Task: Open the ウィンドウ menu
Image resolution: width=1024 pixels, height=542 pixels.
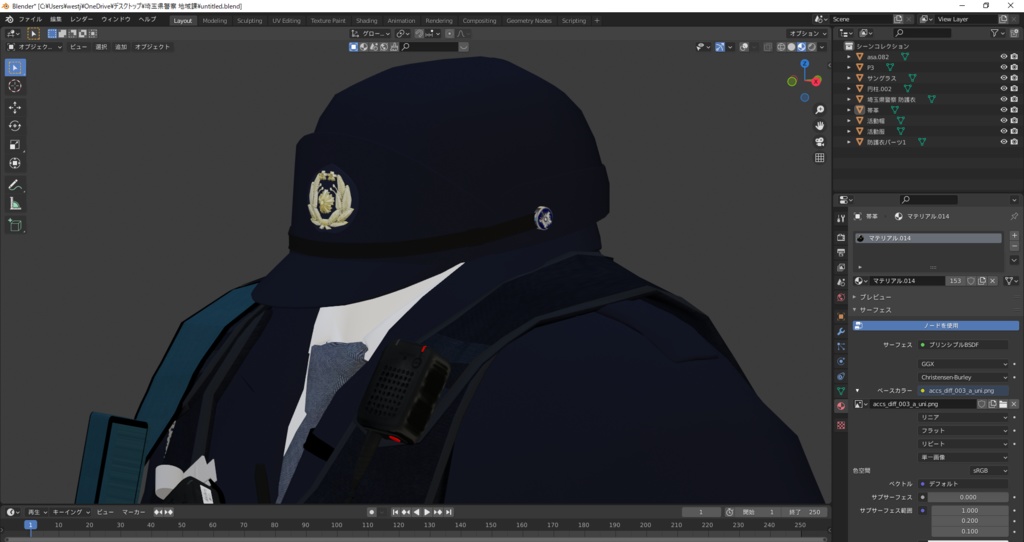Action: 116,20
